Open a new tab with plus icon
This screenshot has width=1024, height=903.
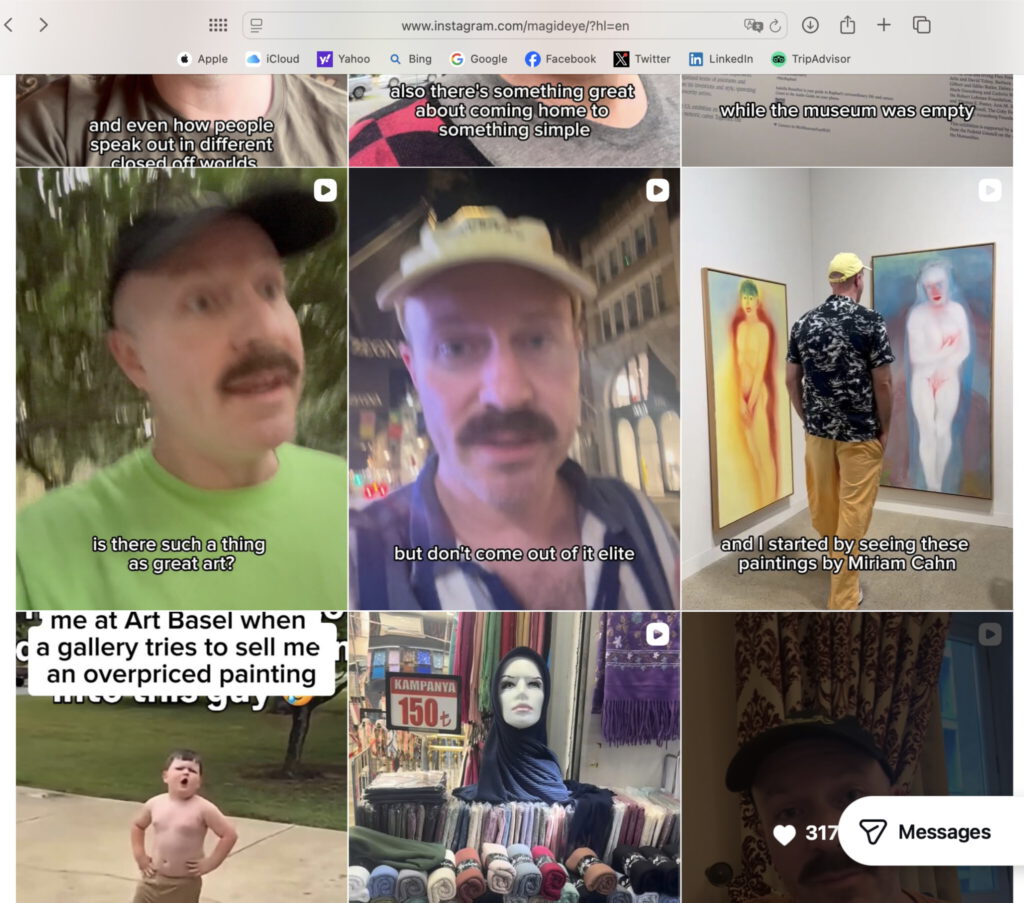(x=884, y=25)
